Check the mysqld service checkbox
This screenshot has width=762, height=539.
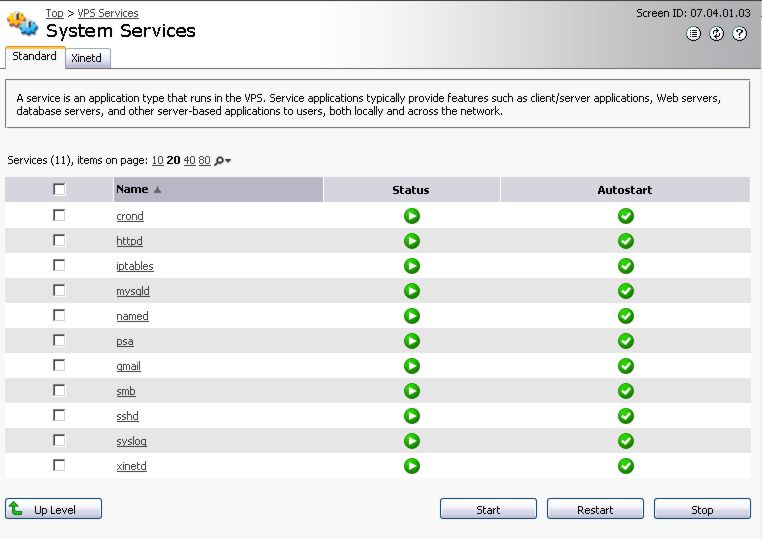click(x=59, y=290)
